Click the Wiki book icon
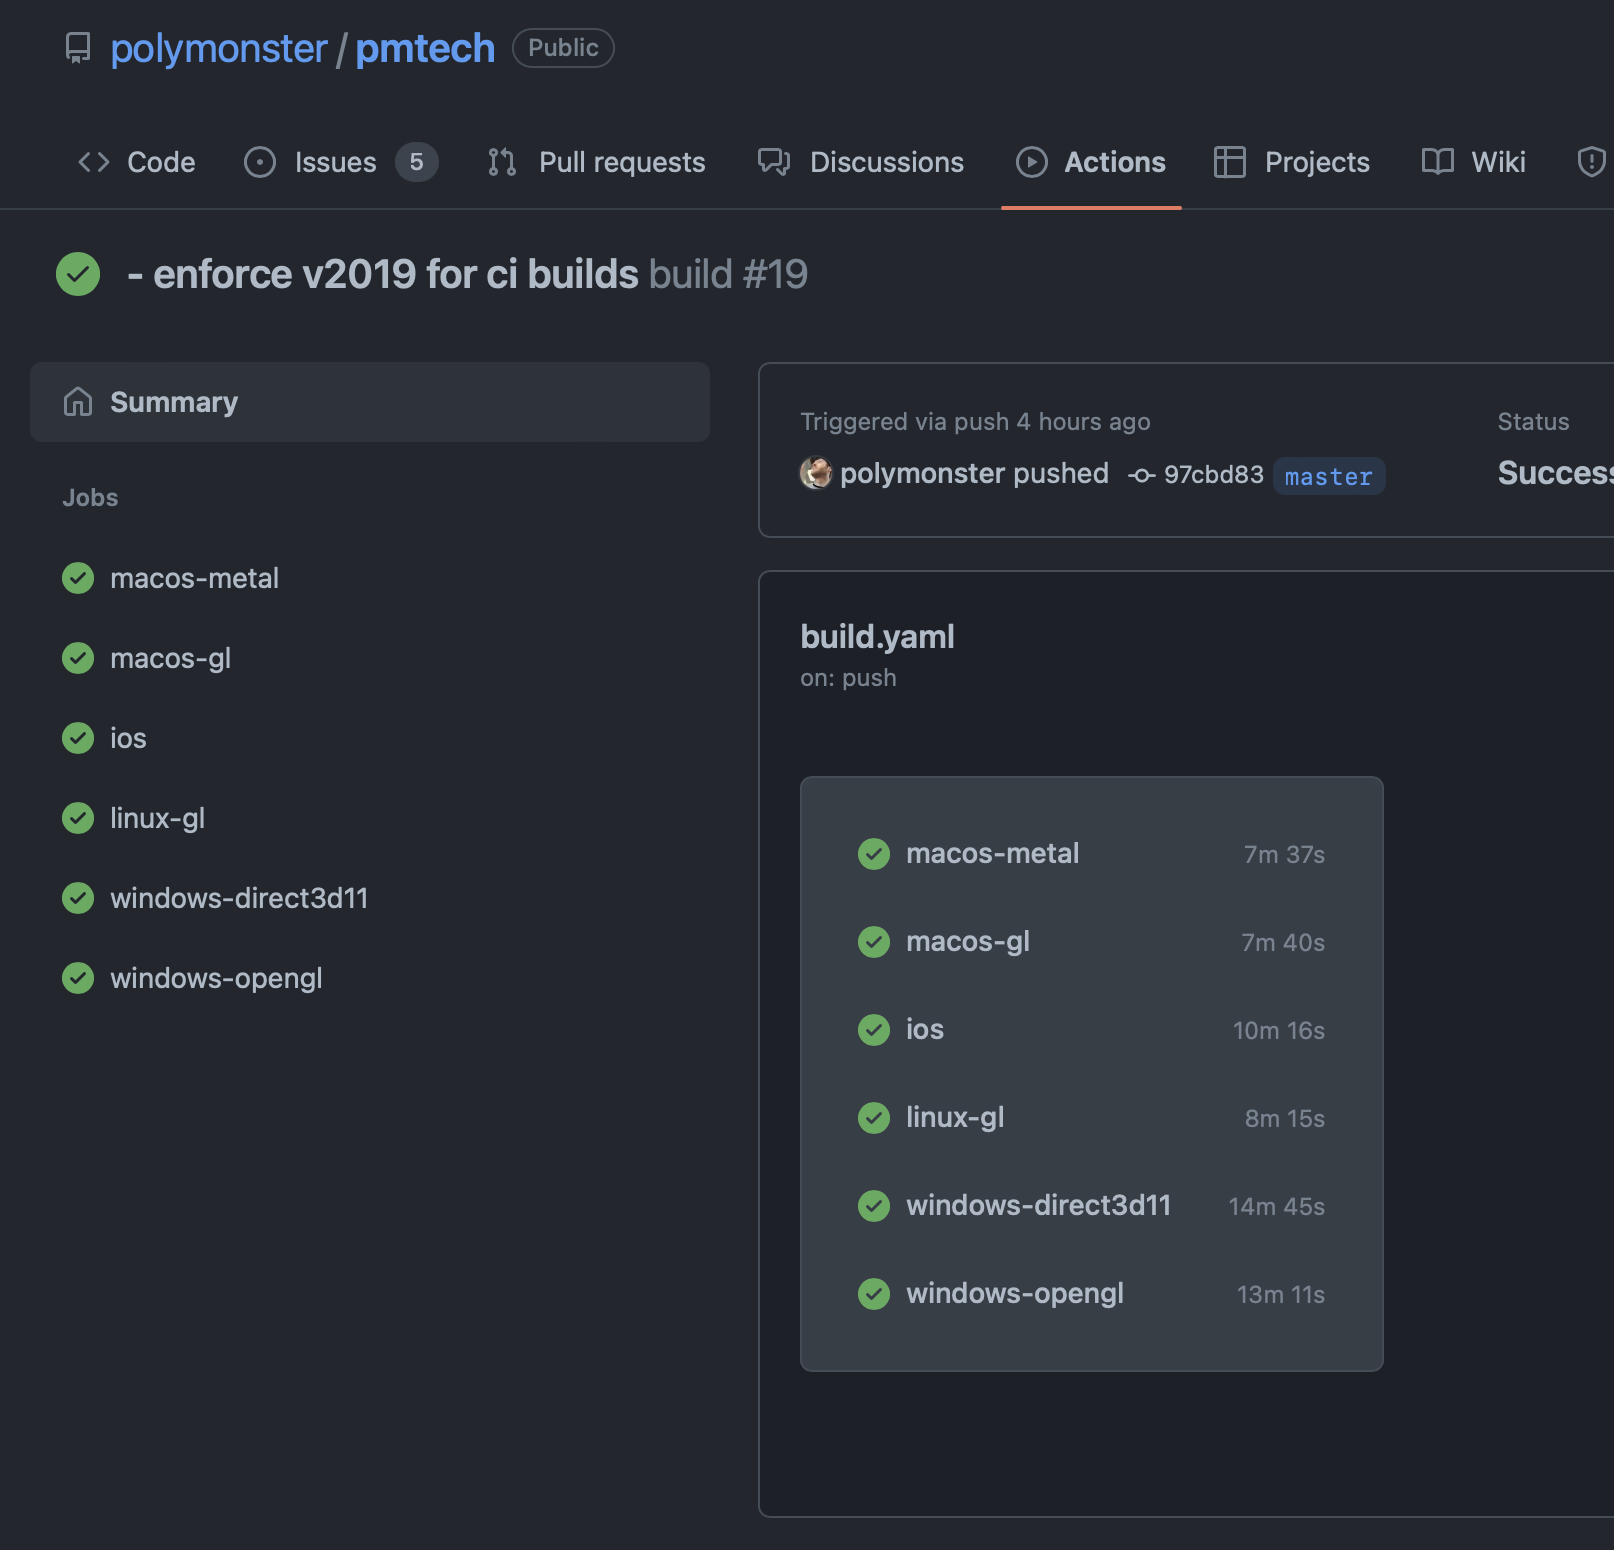The image size is (1614, 1550). click(x=1438, y=162)
